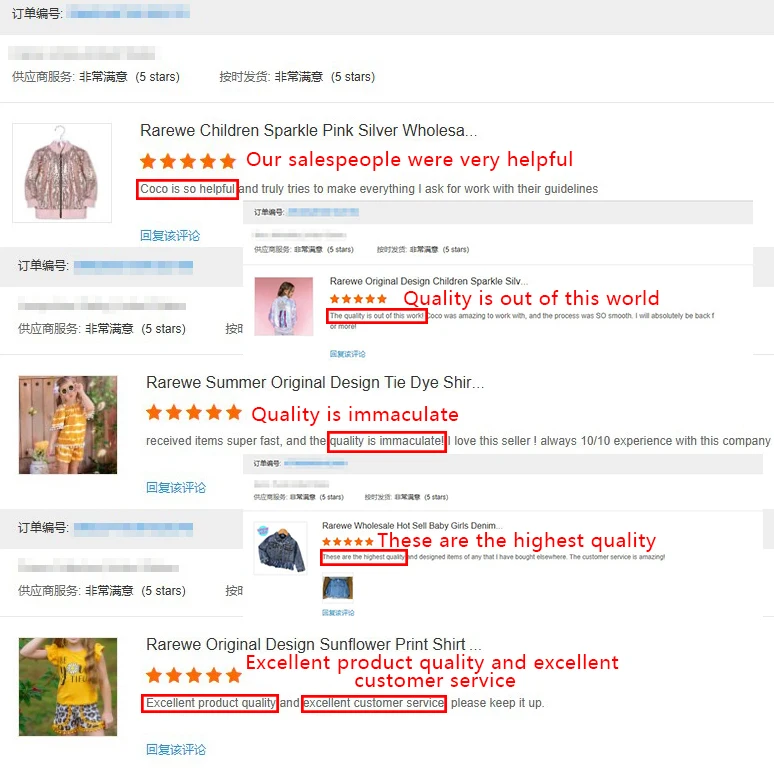This screenshot has width=774, height=774.
Task: Click the five-star rating on the tie dye review
Action: click(194, 412)
